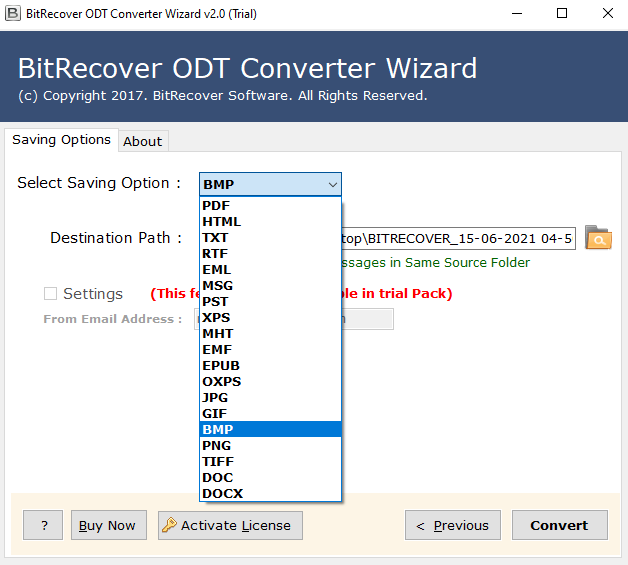The image size is (628, 565).
Task: Choose EPUB from the dropdown list
Action: click(221, 365)
